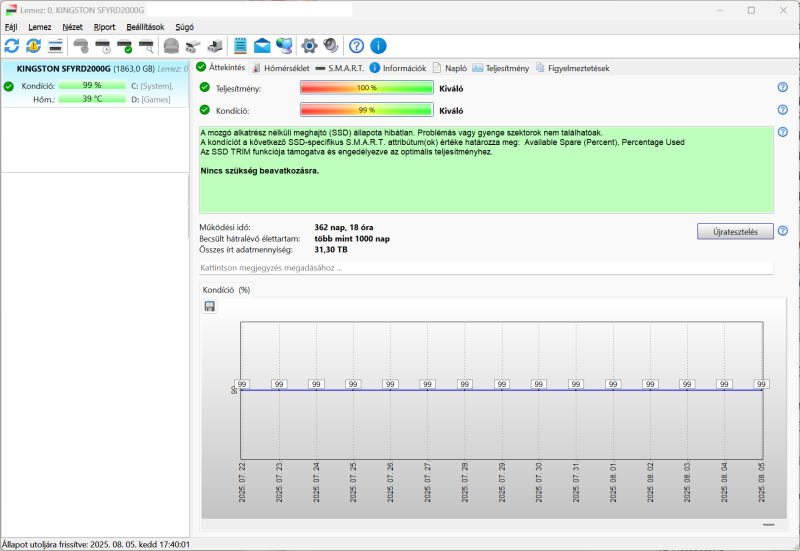Click the disk with clock icon
The image size is (800, 551).
[x=103, y=46]
